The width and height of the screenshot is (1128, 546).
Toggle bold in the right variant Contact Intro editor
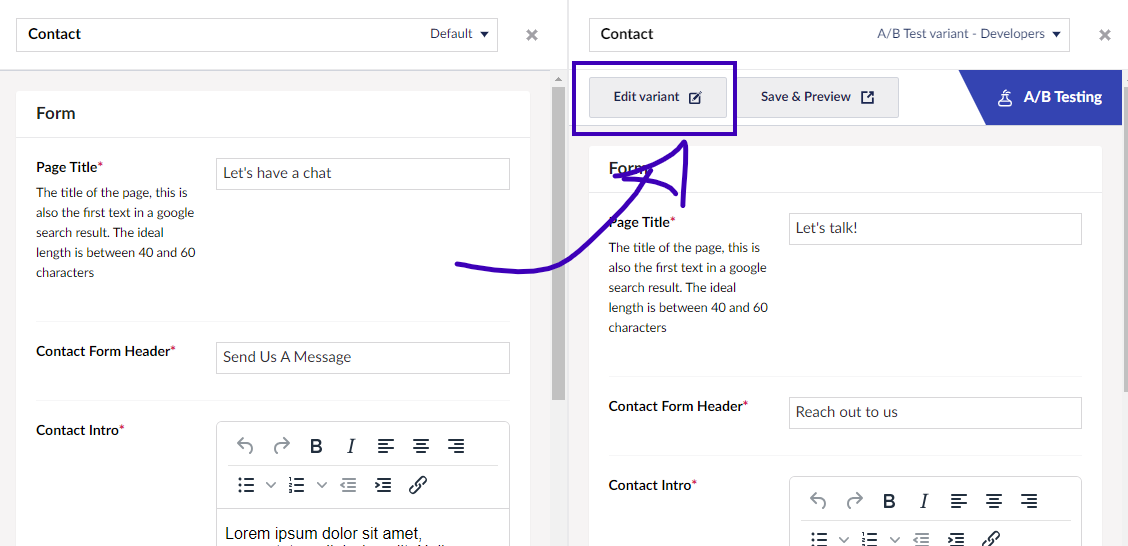pos(889,501)
